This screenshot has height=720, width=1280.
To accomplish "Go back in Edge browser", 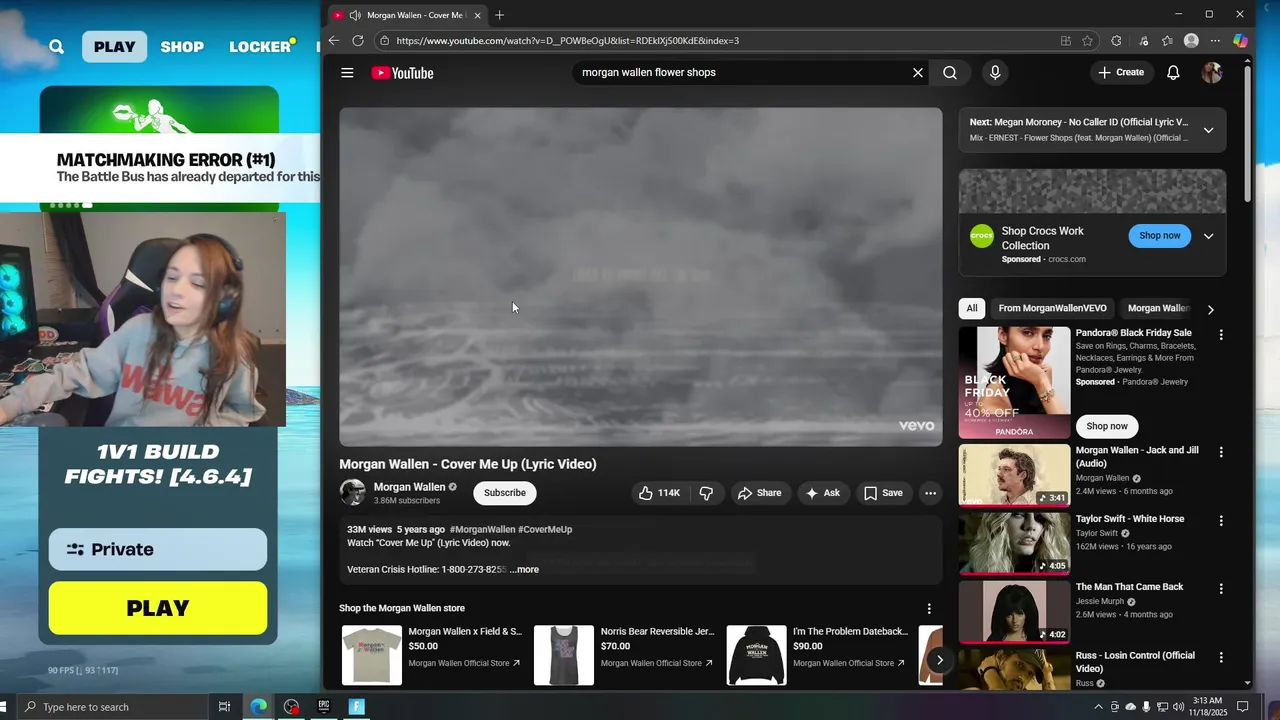I will (334, 41).
